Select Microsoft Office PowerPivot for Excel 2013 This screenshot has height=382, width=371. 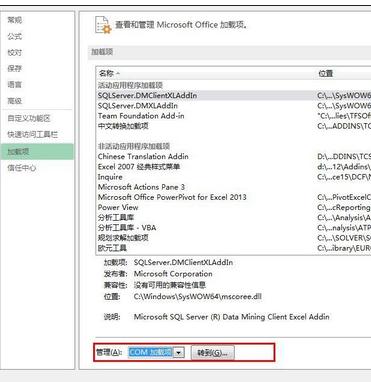(233, 197)
